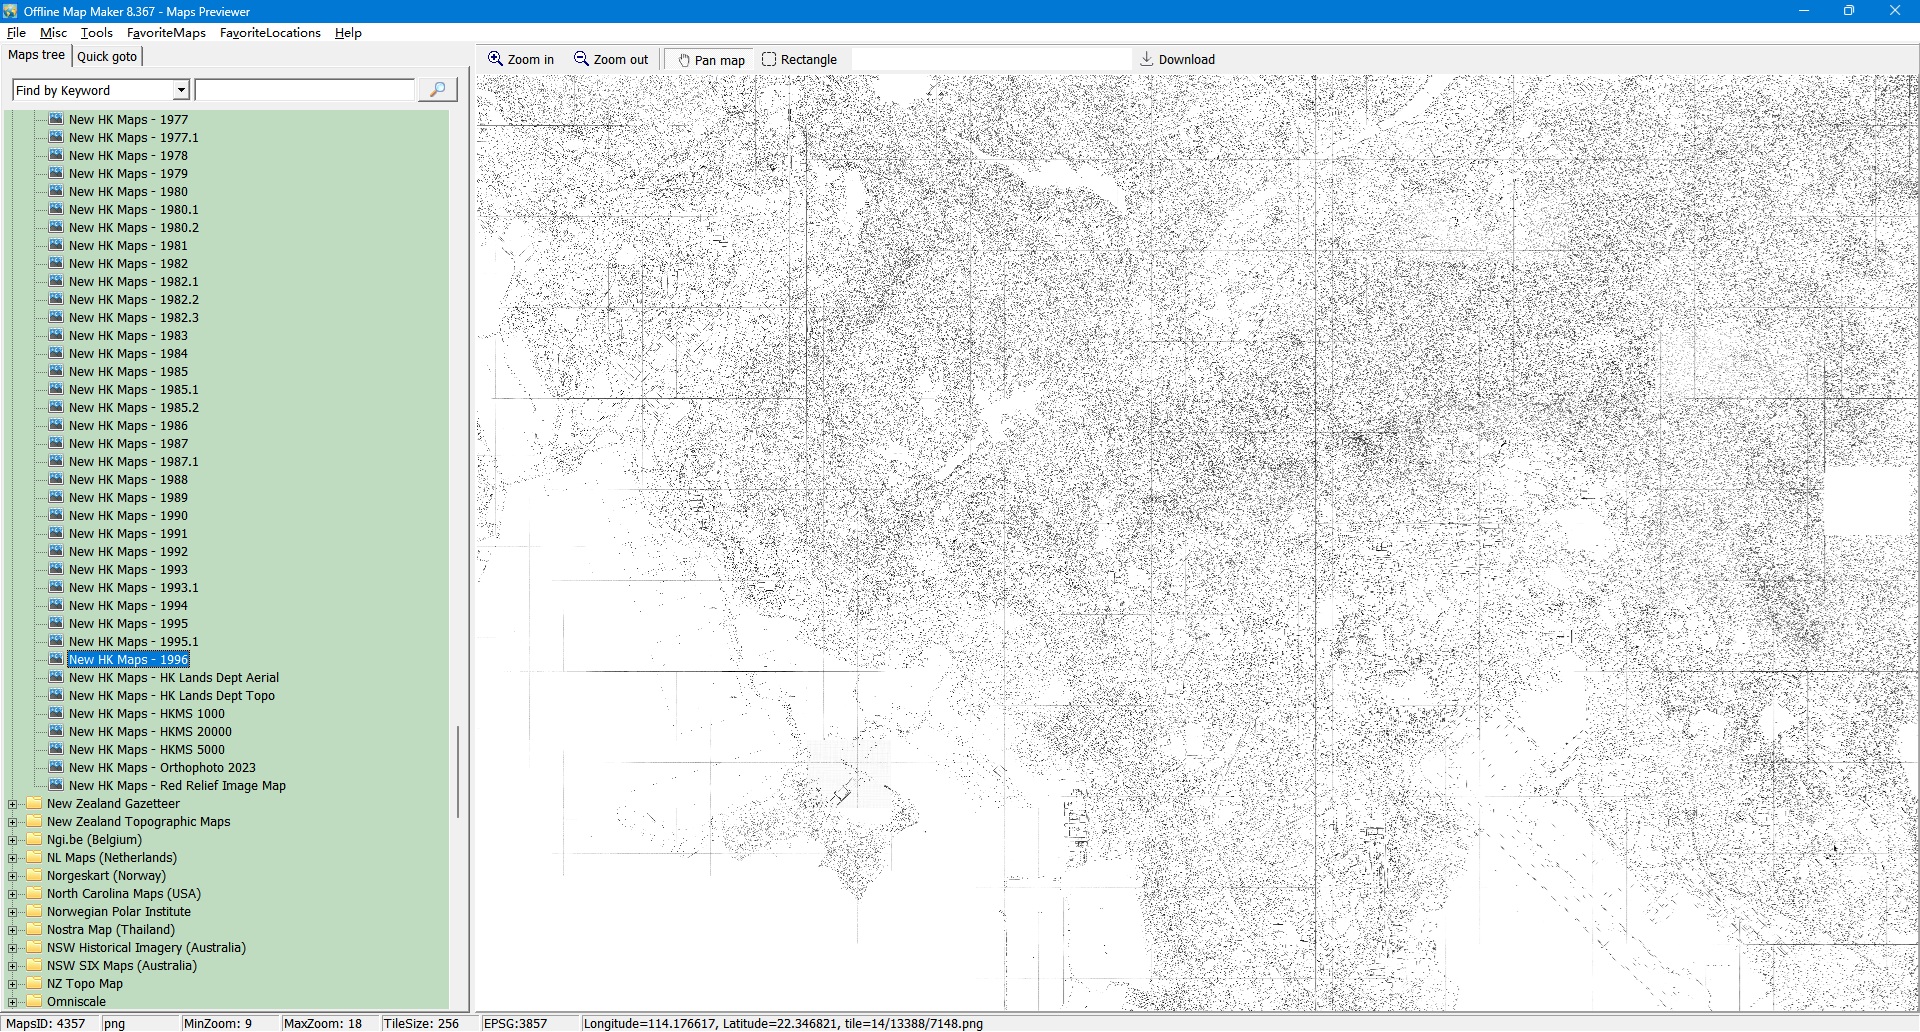Open the Find by Keyword dropdown
The image size is (1920, 1032).
point(181,90)
